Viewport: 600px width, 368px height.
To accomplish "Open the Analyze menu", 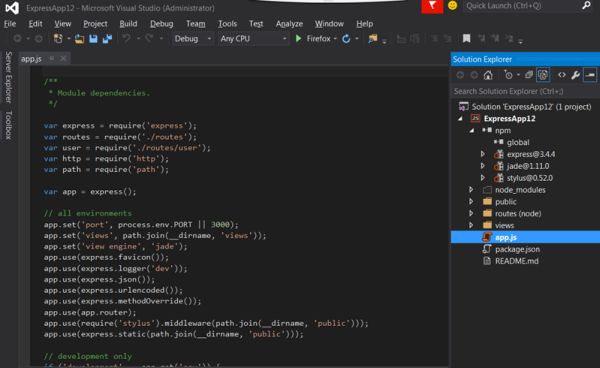I will click(x=289, y=24).
